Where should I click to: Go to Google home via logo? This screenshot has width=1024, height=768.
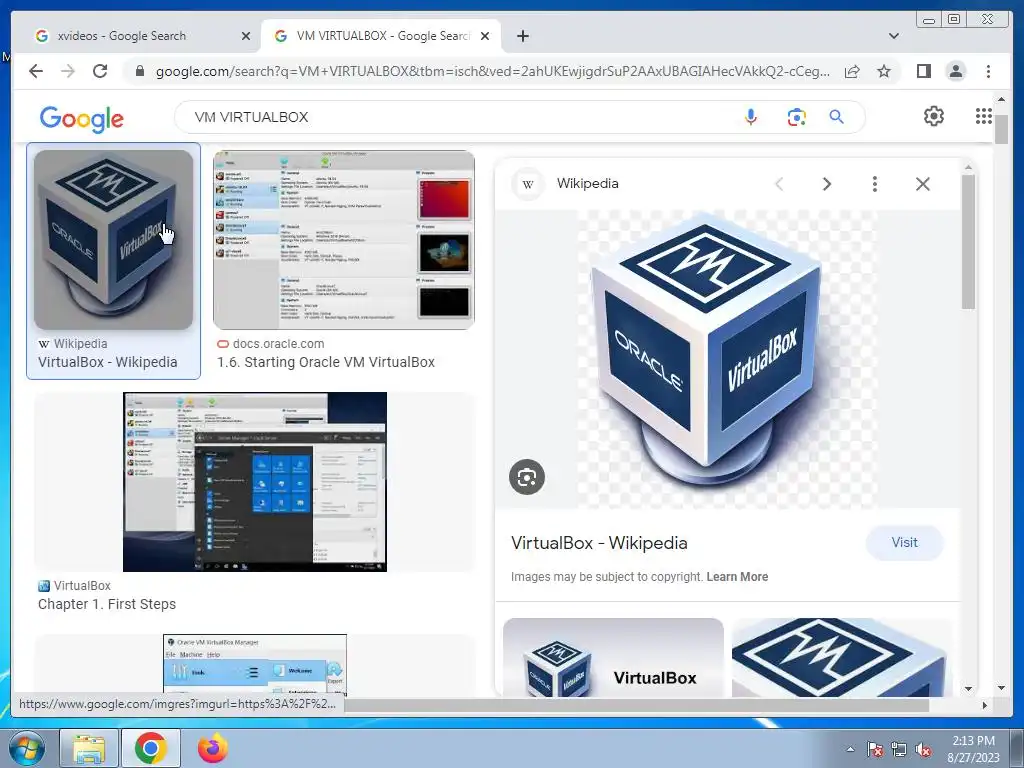[82, 118]
